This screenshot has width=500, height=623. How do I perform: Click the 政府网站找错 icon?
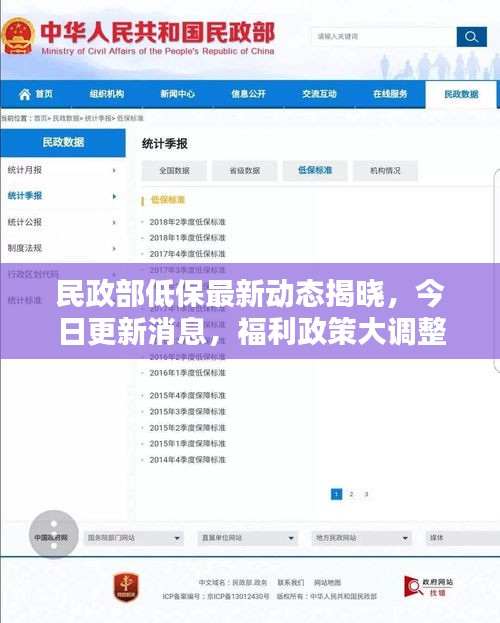[428, 586]
